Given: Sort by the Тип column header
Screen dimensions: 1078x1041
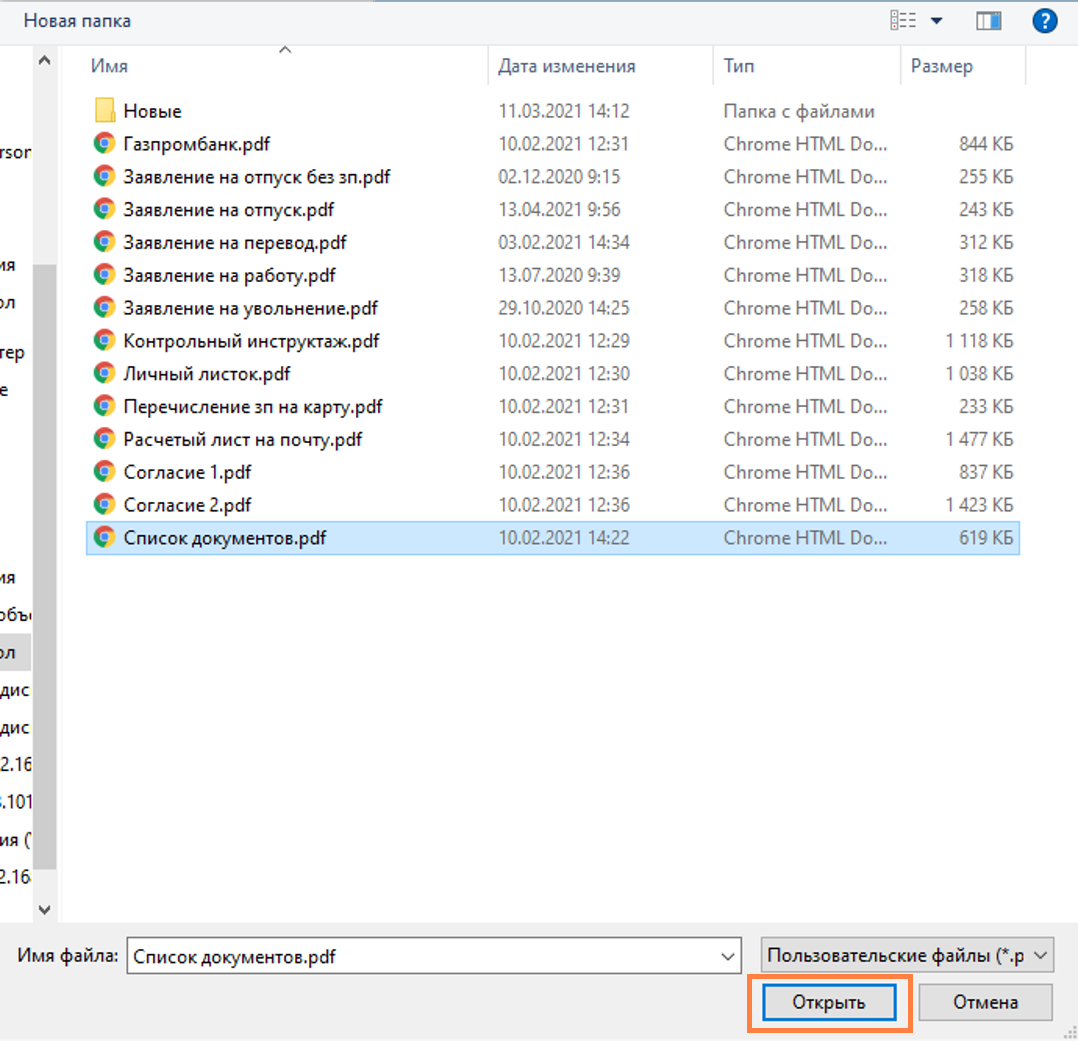Looking at the screenshot, I should 739,67.
